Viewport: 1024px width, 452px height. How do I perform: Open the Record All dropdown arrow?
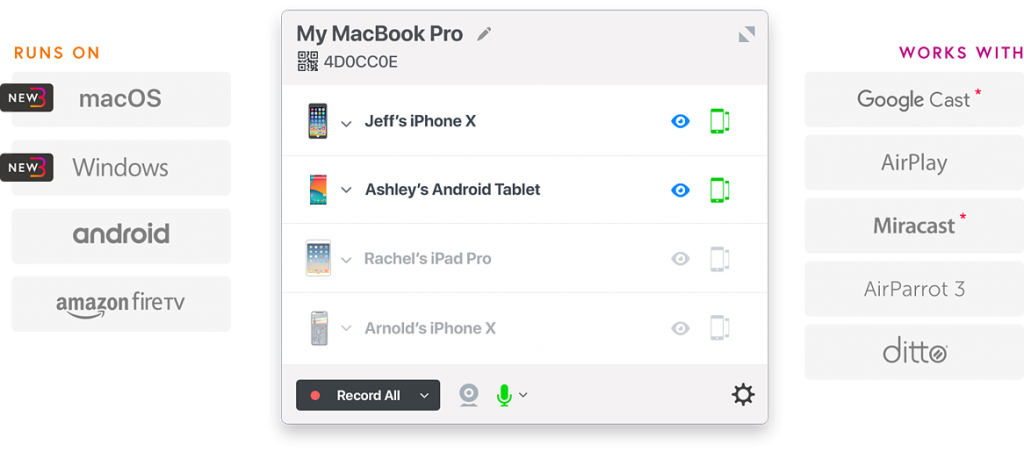click(424, 396)
